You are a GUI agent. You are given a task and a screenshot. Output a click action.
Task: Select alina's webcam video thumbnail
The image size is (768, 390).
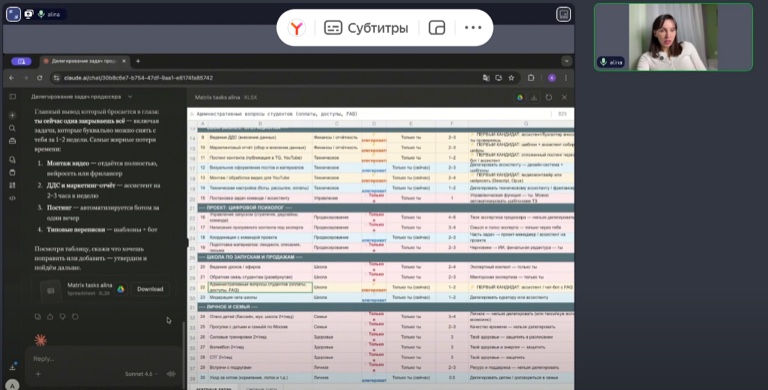coord(673,37)
